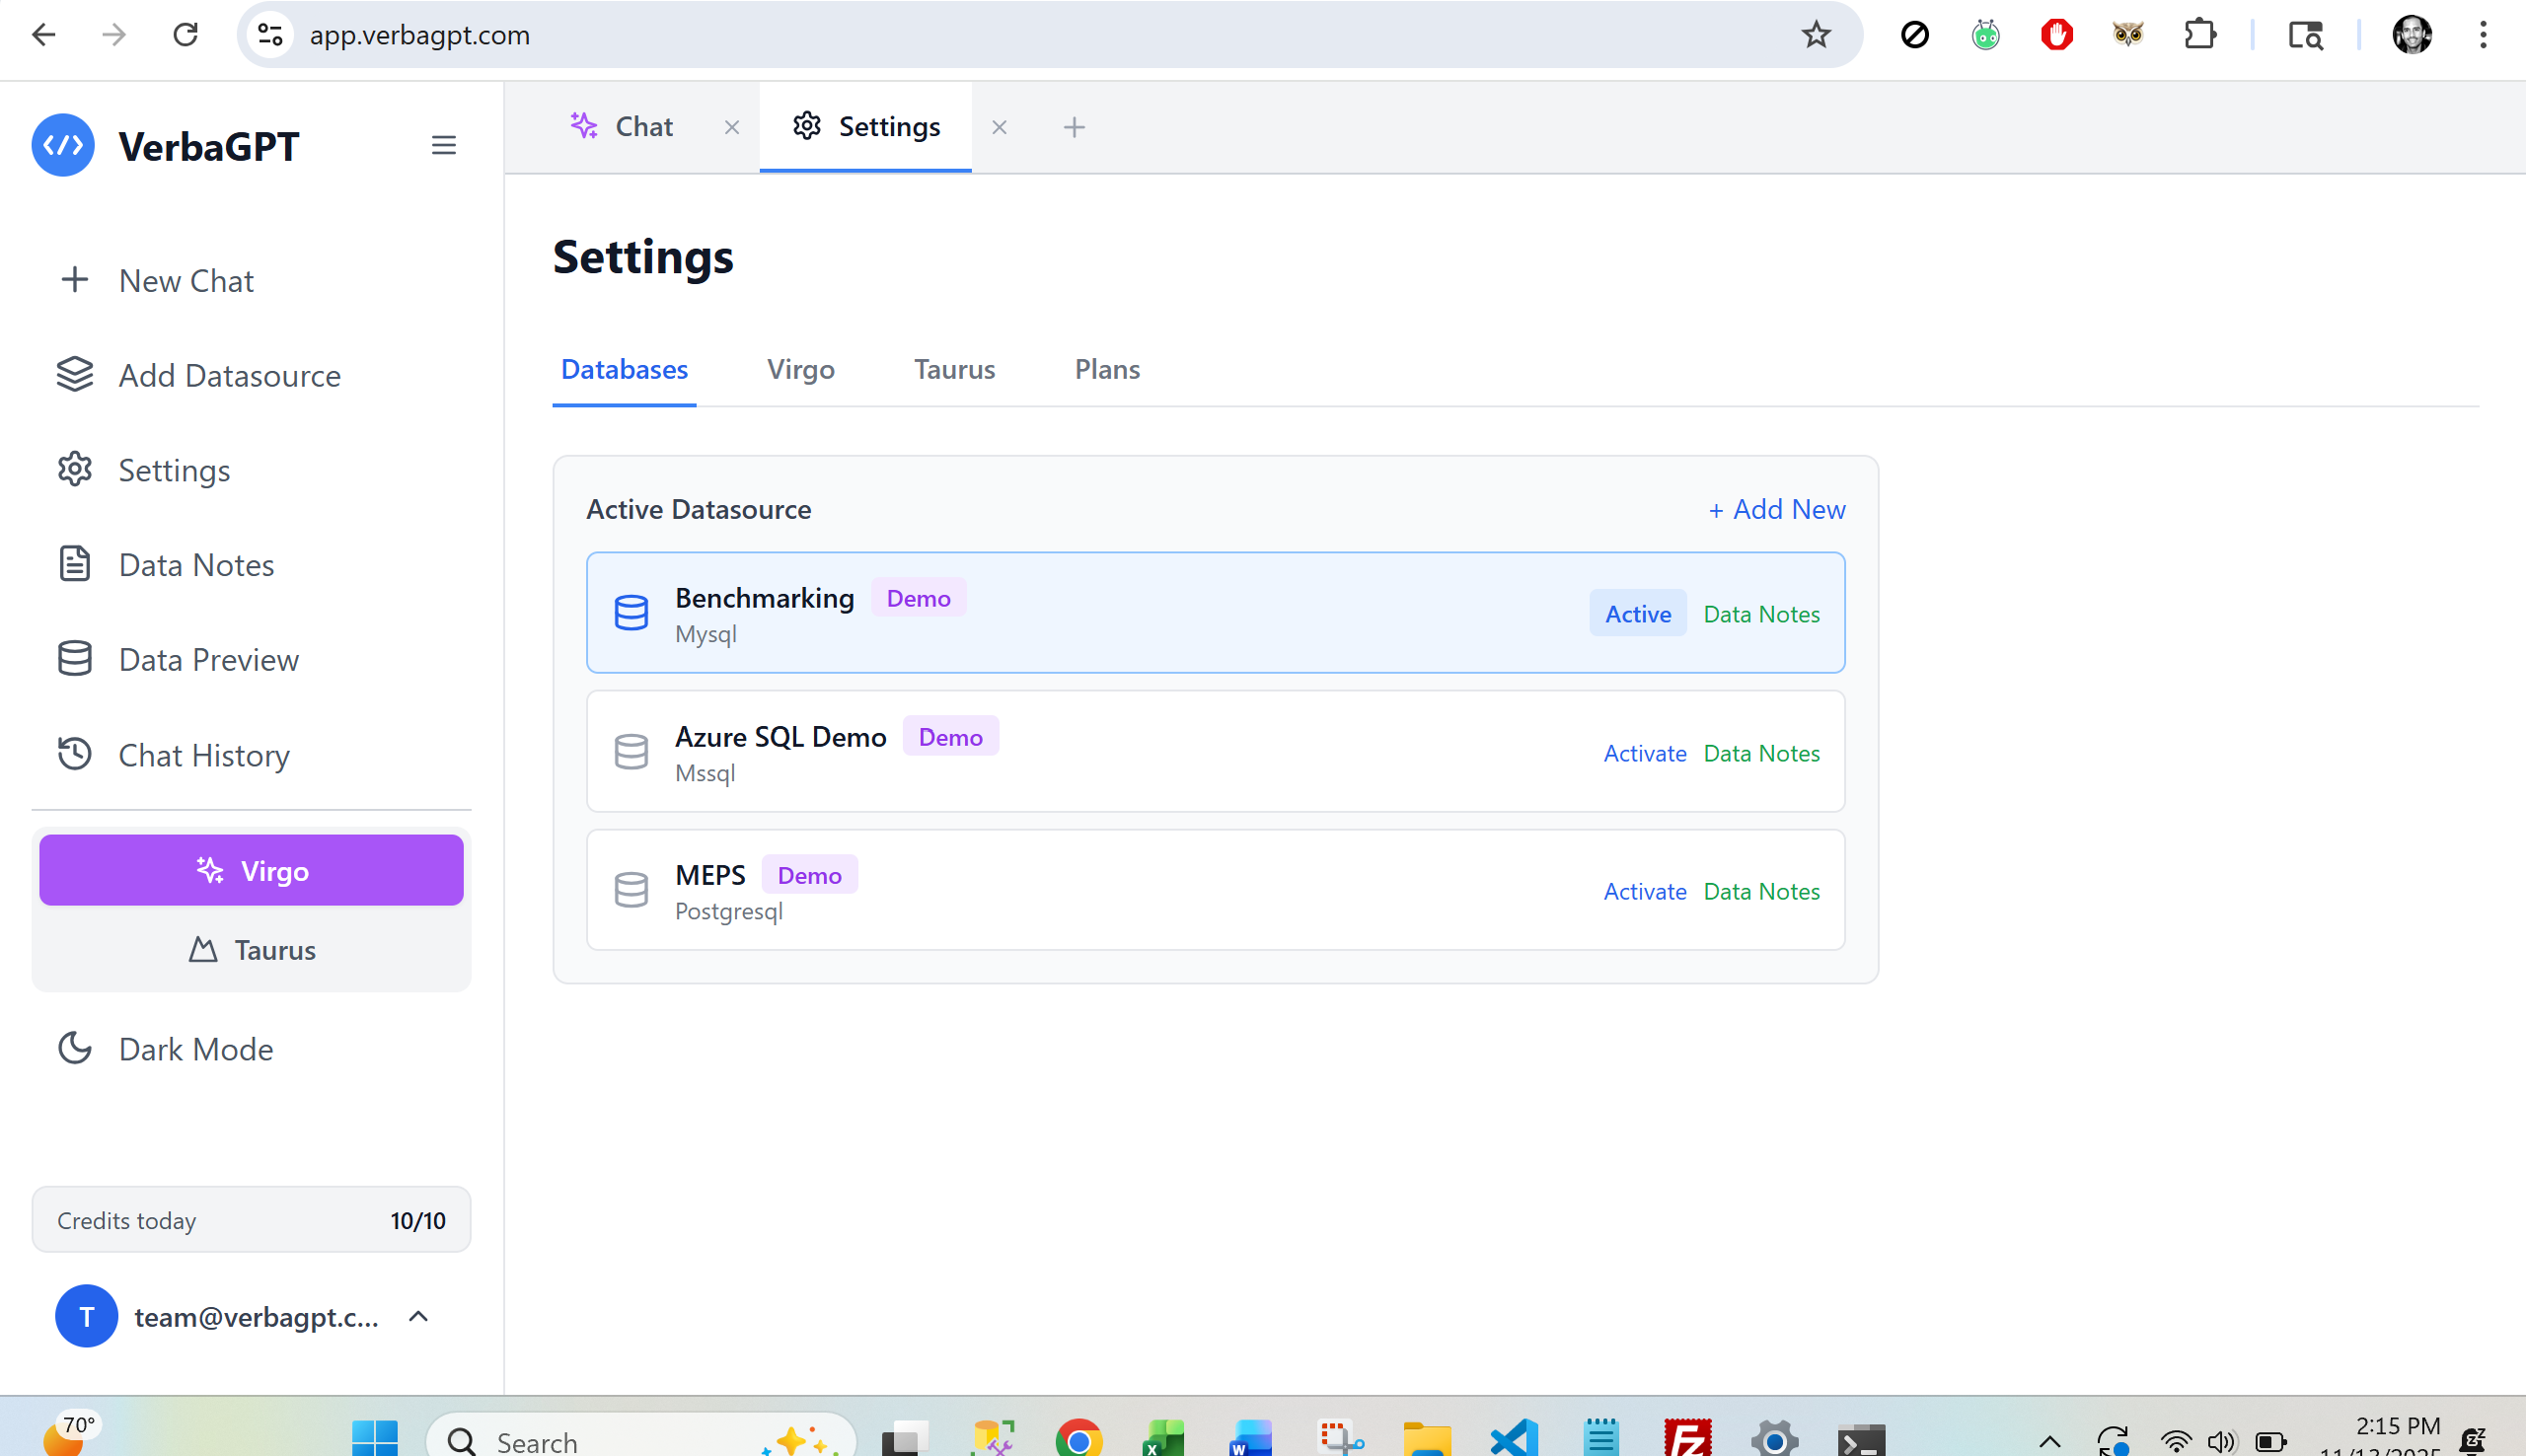This screenshot has width=2526, height=1456.
Task: Open Chat History in sidebar
Action: coord(203,755)
